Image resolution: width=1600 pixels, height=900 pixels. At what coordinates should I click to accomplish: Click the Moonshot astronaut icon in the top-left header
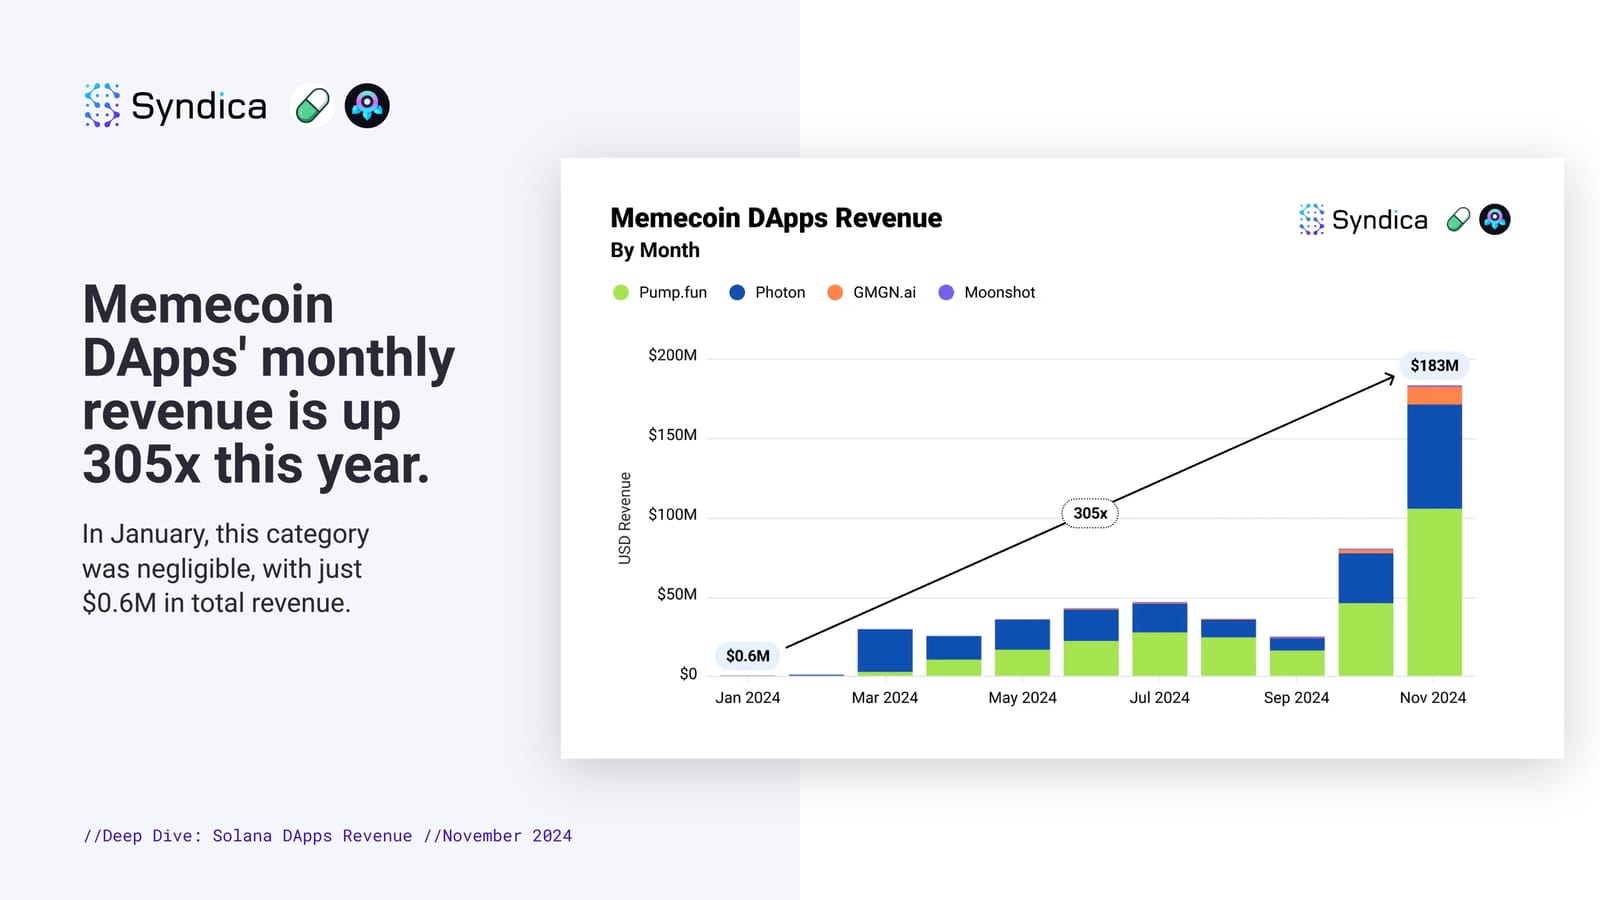[x=367, y=105]
